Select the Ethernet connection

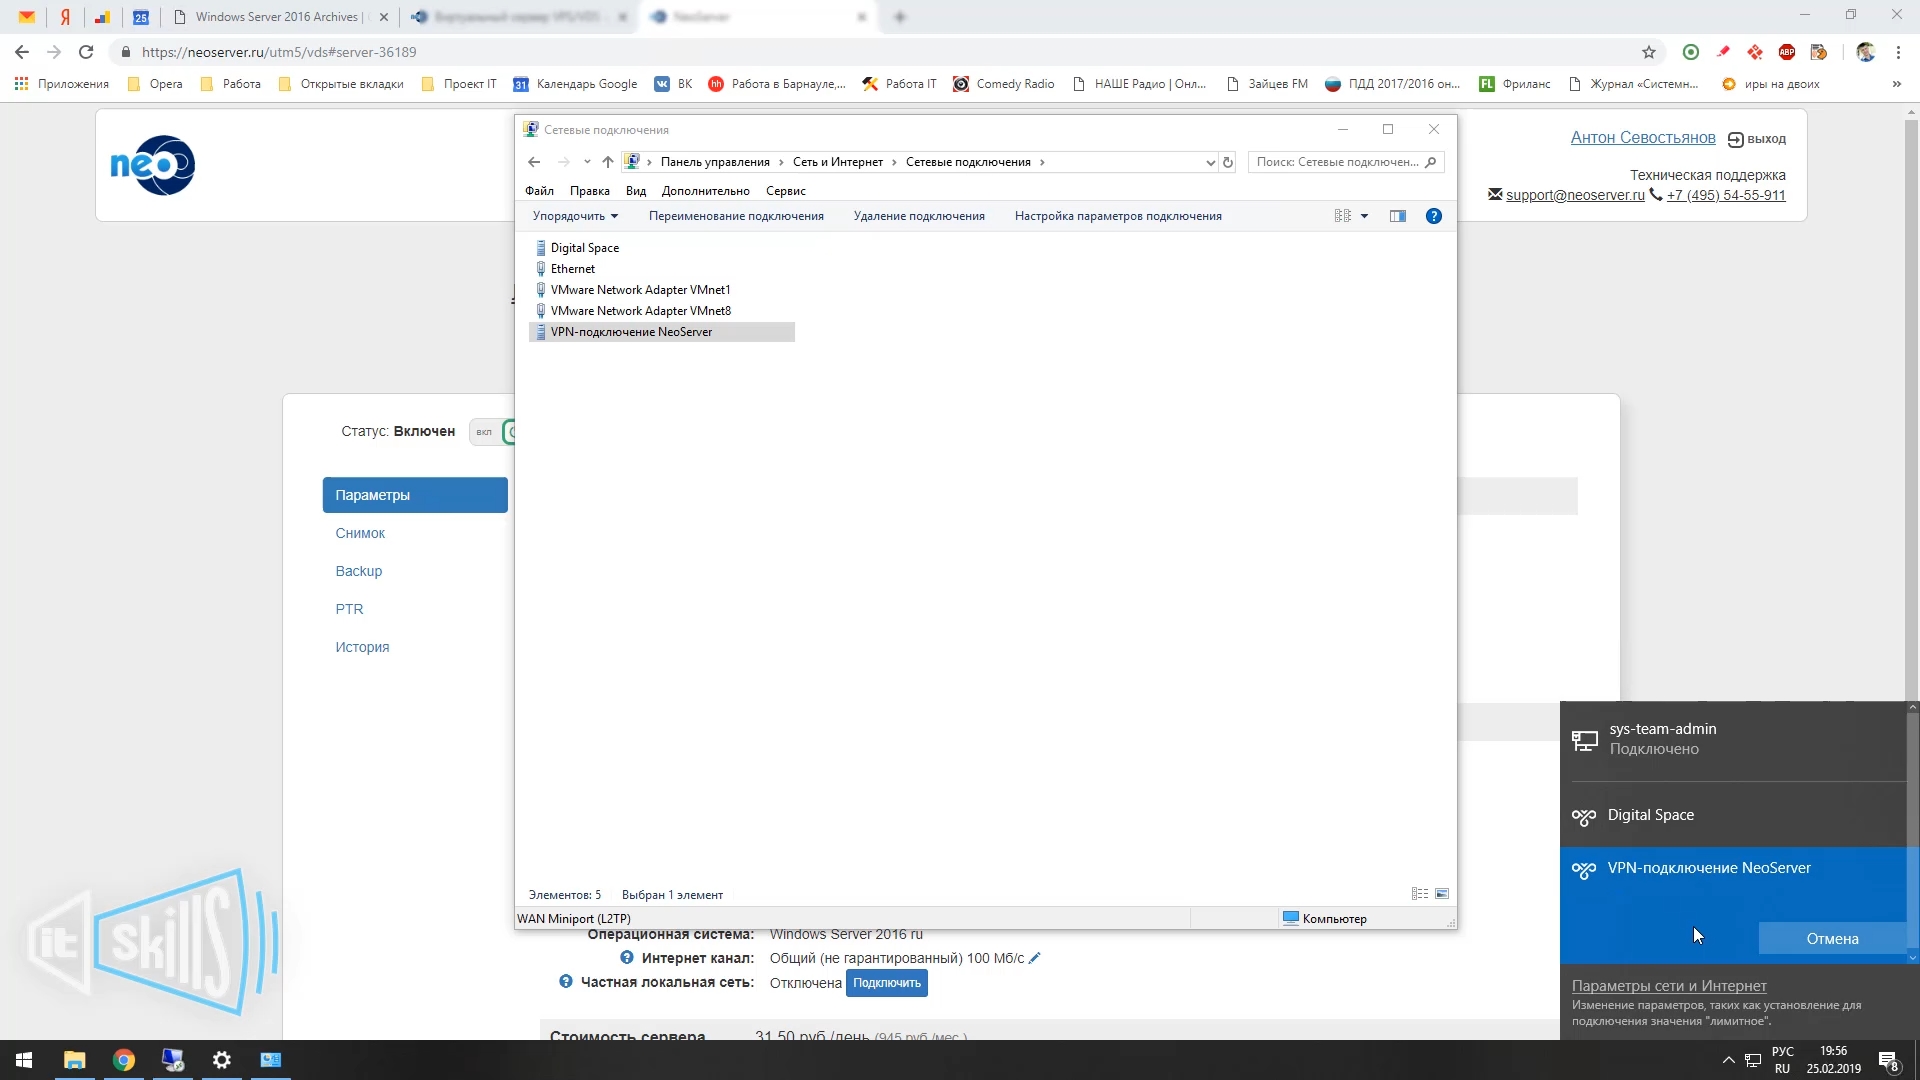(x=573, y=269)
